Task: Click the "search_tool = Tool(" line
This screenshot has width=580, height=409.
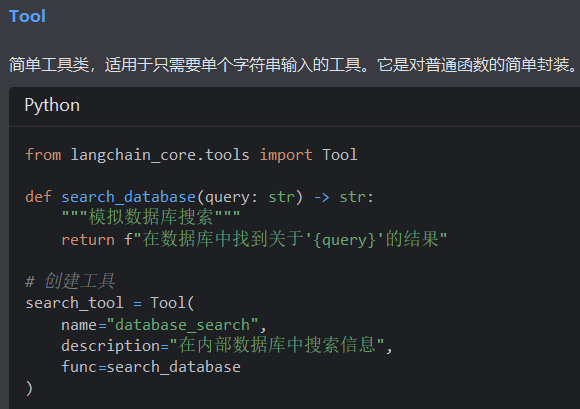Action: tap(109, 303)
